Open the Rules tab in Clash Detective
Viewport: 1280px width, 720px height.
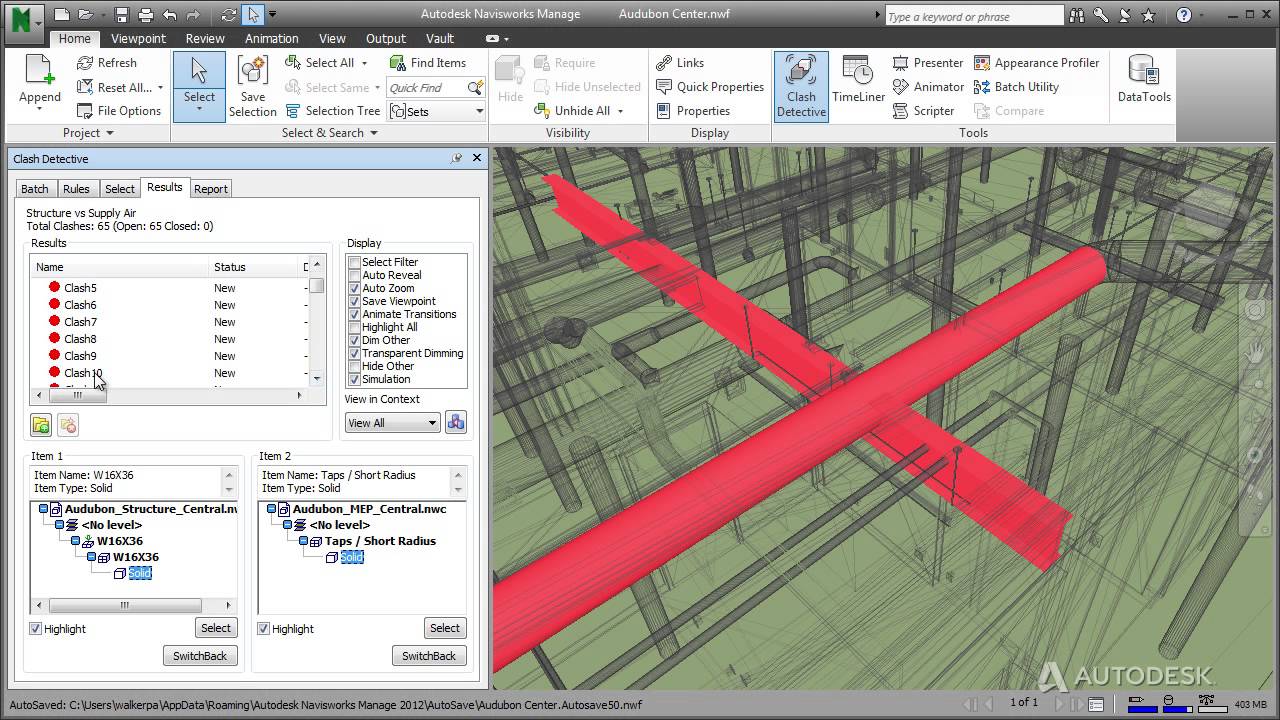[x=76, y=189]
